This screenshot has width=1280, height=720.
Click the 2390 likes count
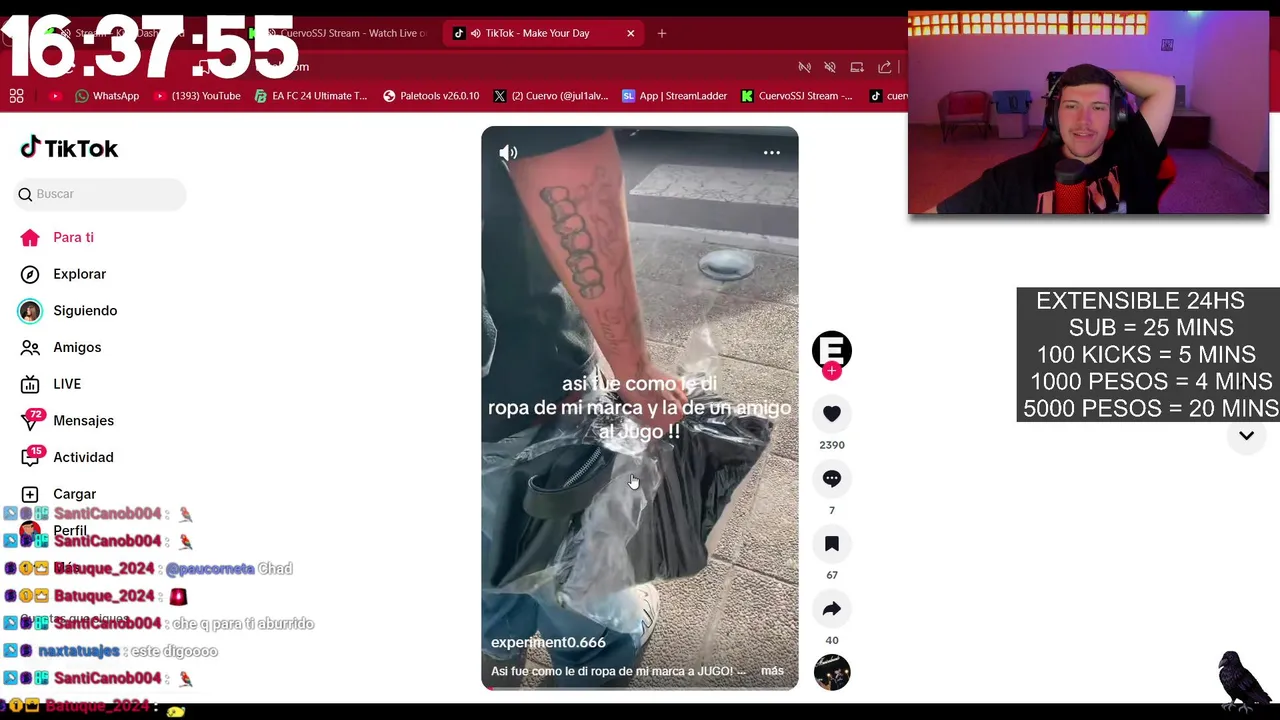(x=831, y=445)
